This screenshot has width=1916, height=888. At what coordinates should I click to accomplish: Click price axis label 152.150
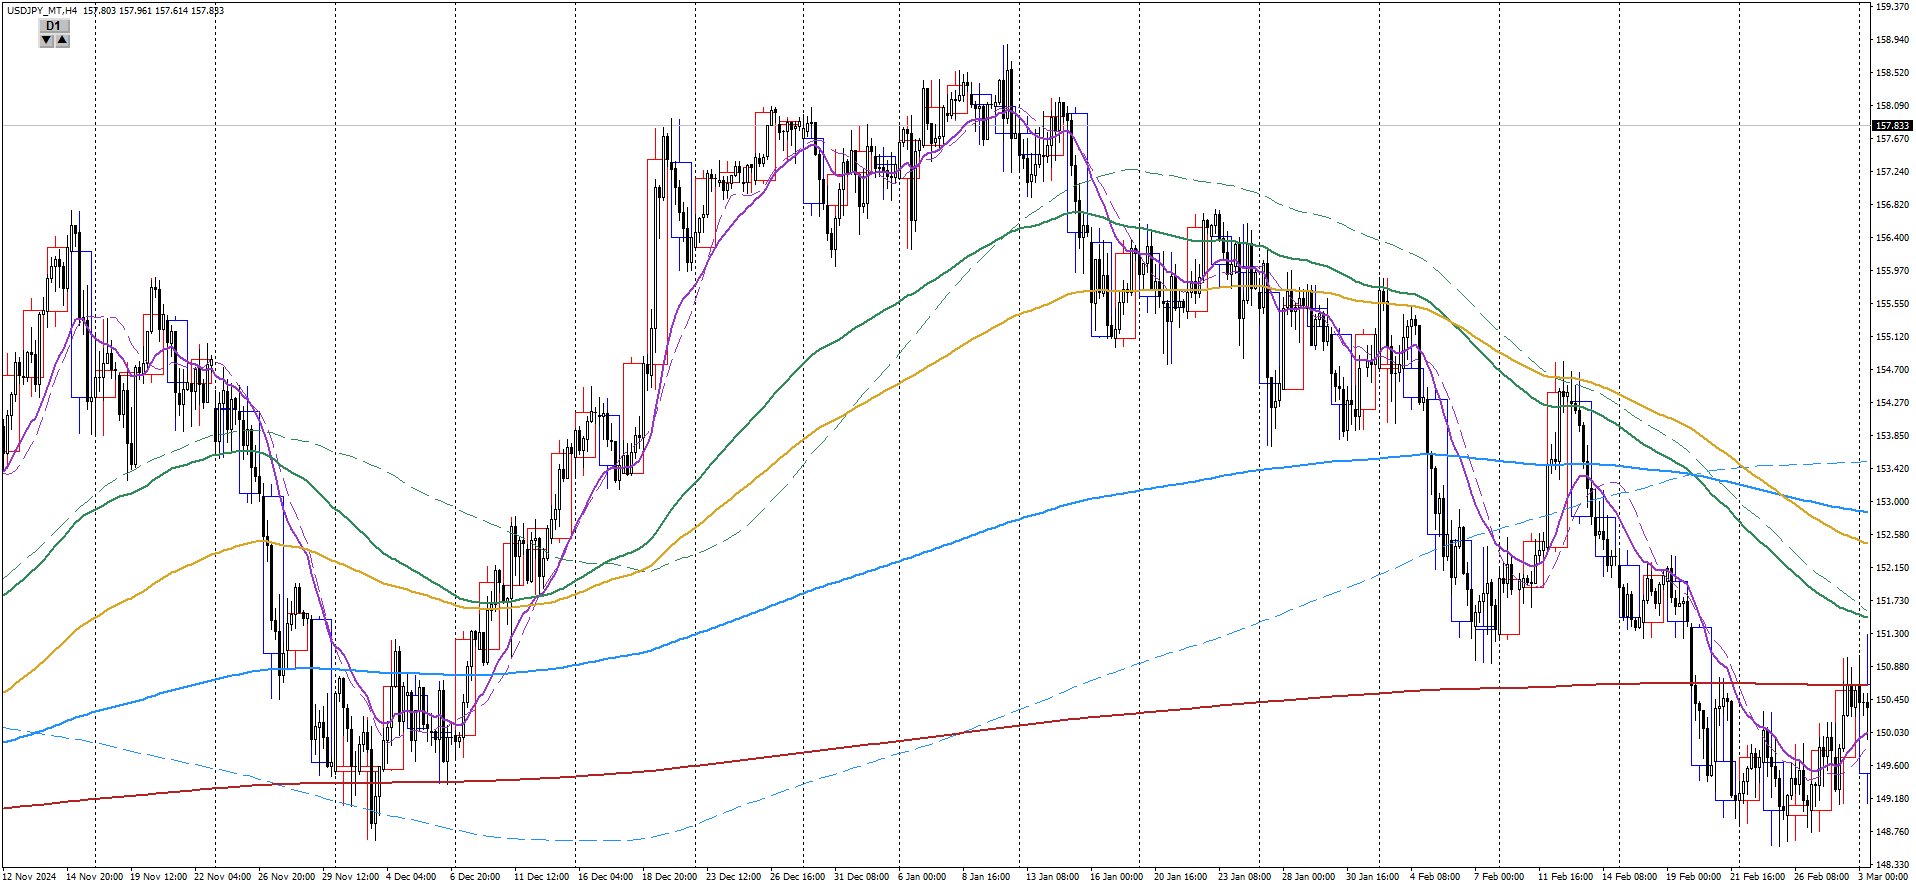(1892, 568)
